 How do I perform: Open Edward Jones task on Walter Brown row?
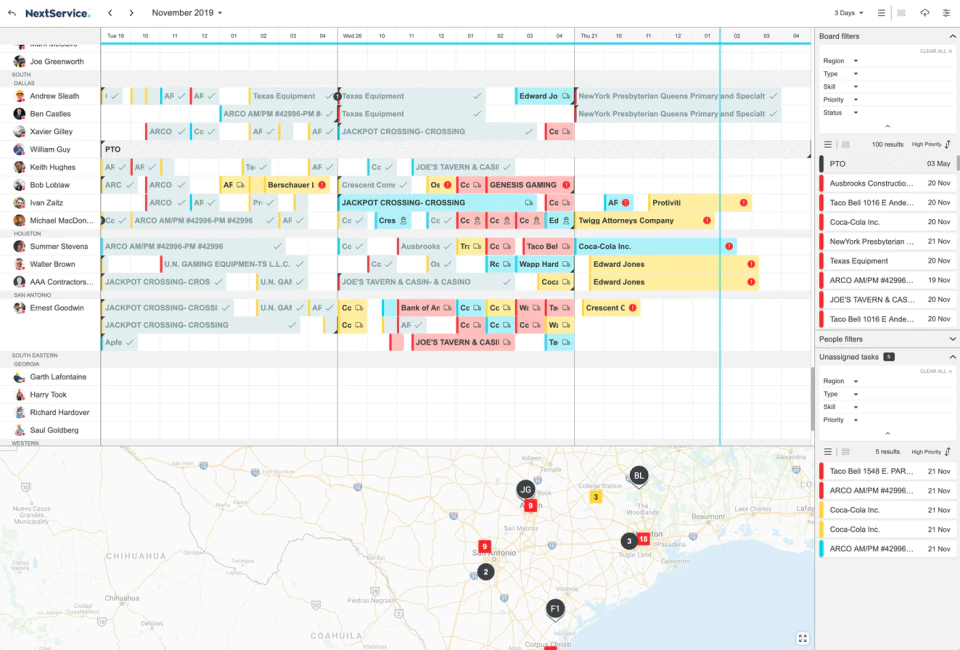673,264
